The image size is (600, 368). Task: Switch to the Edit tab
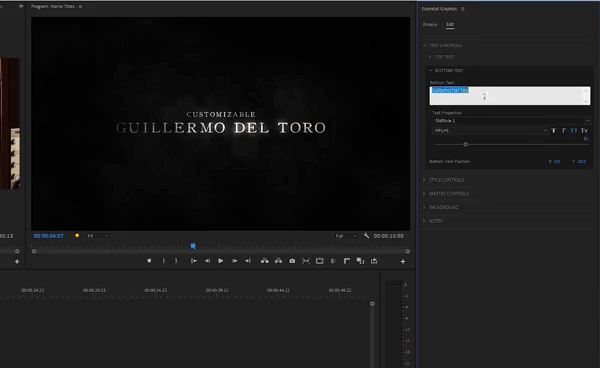point(450,24)
